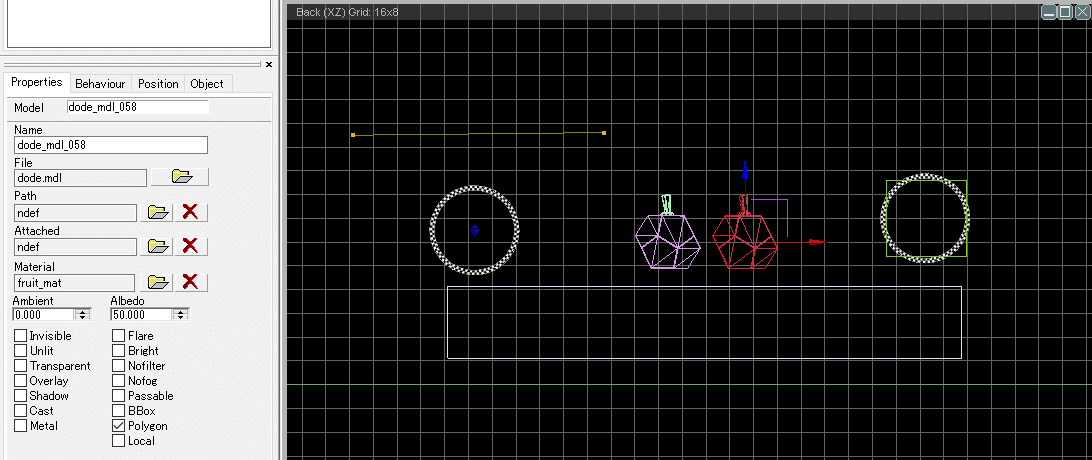This screenshot has width=1092, height=460.
Task: Minimize the Back (XZ) viewport
Action: click(x=1050, y=12)
